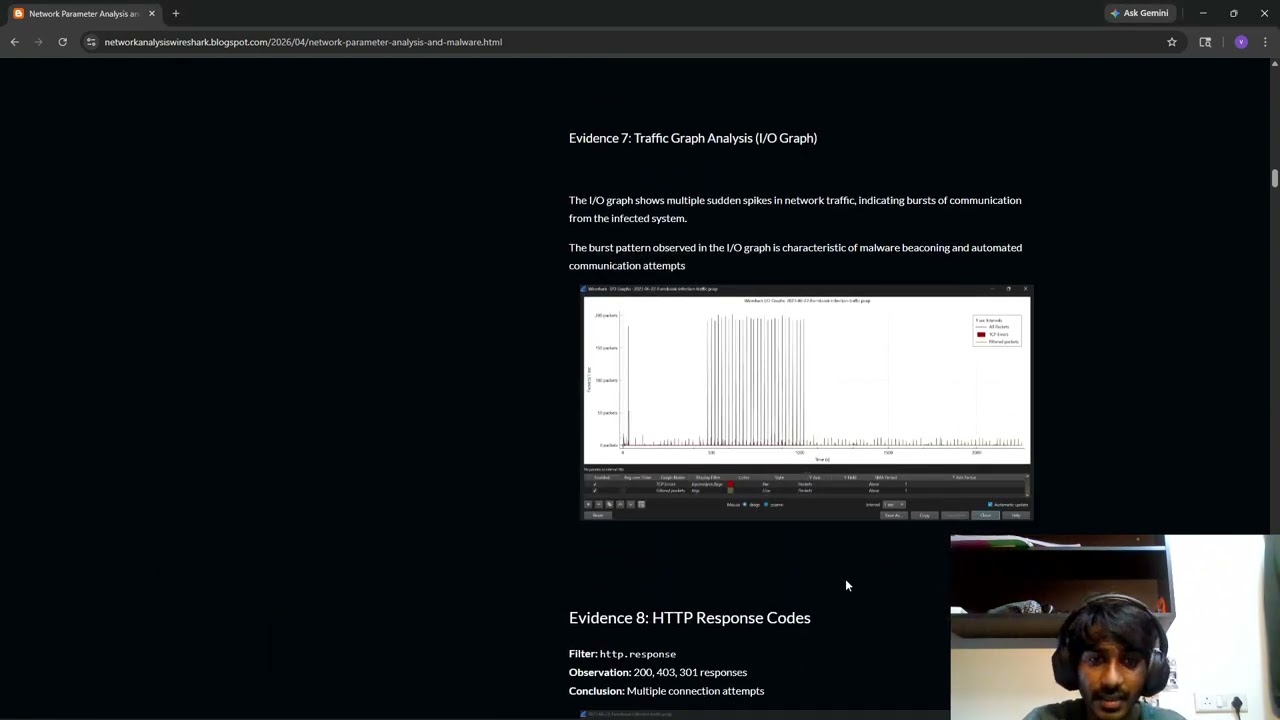Click the 'Filter: http.response' line
This screenshot has width=1280, height=720.
coord(622,654)
